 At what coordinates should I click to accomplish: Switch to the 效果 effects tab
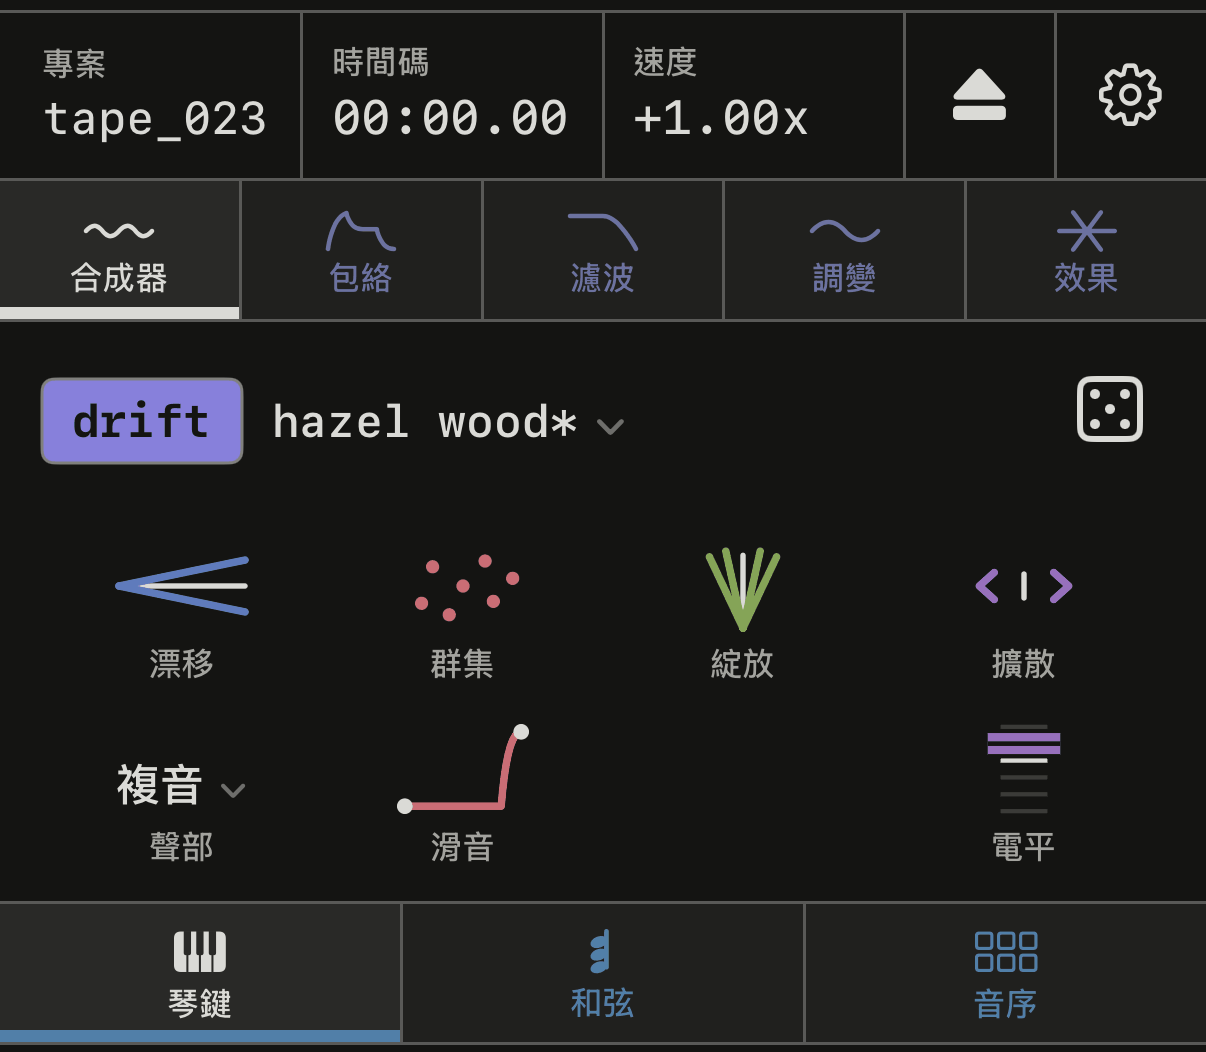1086,250
